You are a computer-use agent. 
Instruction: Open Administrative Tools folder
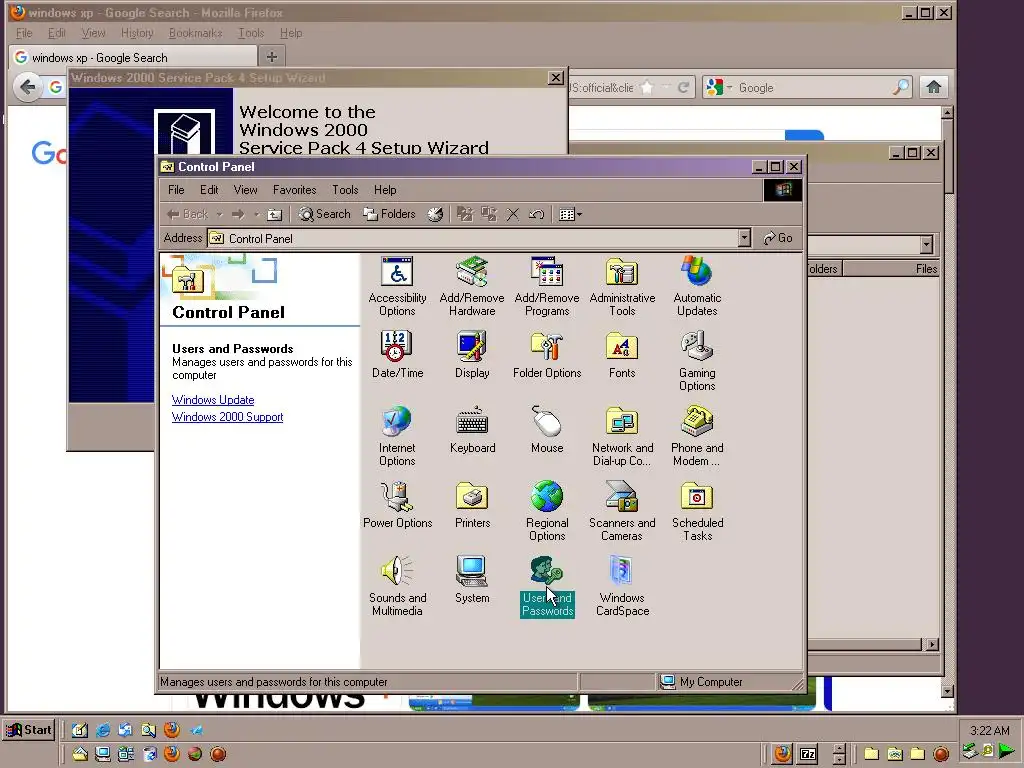pos(622,286)
